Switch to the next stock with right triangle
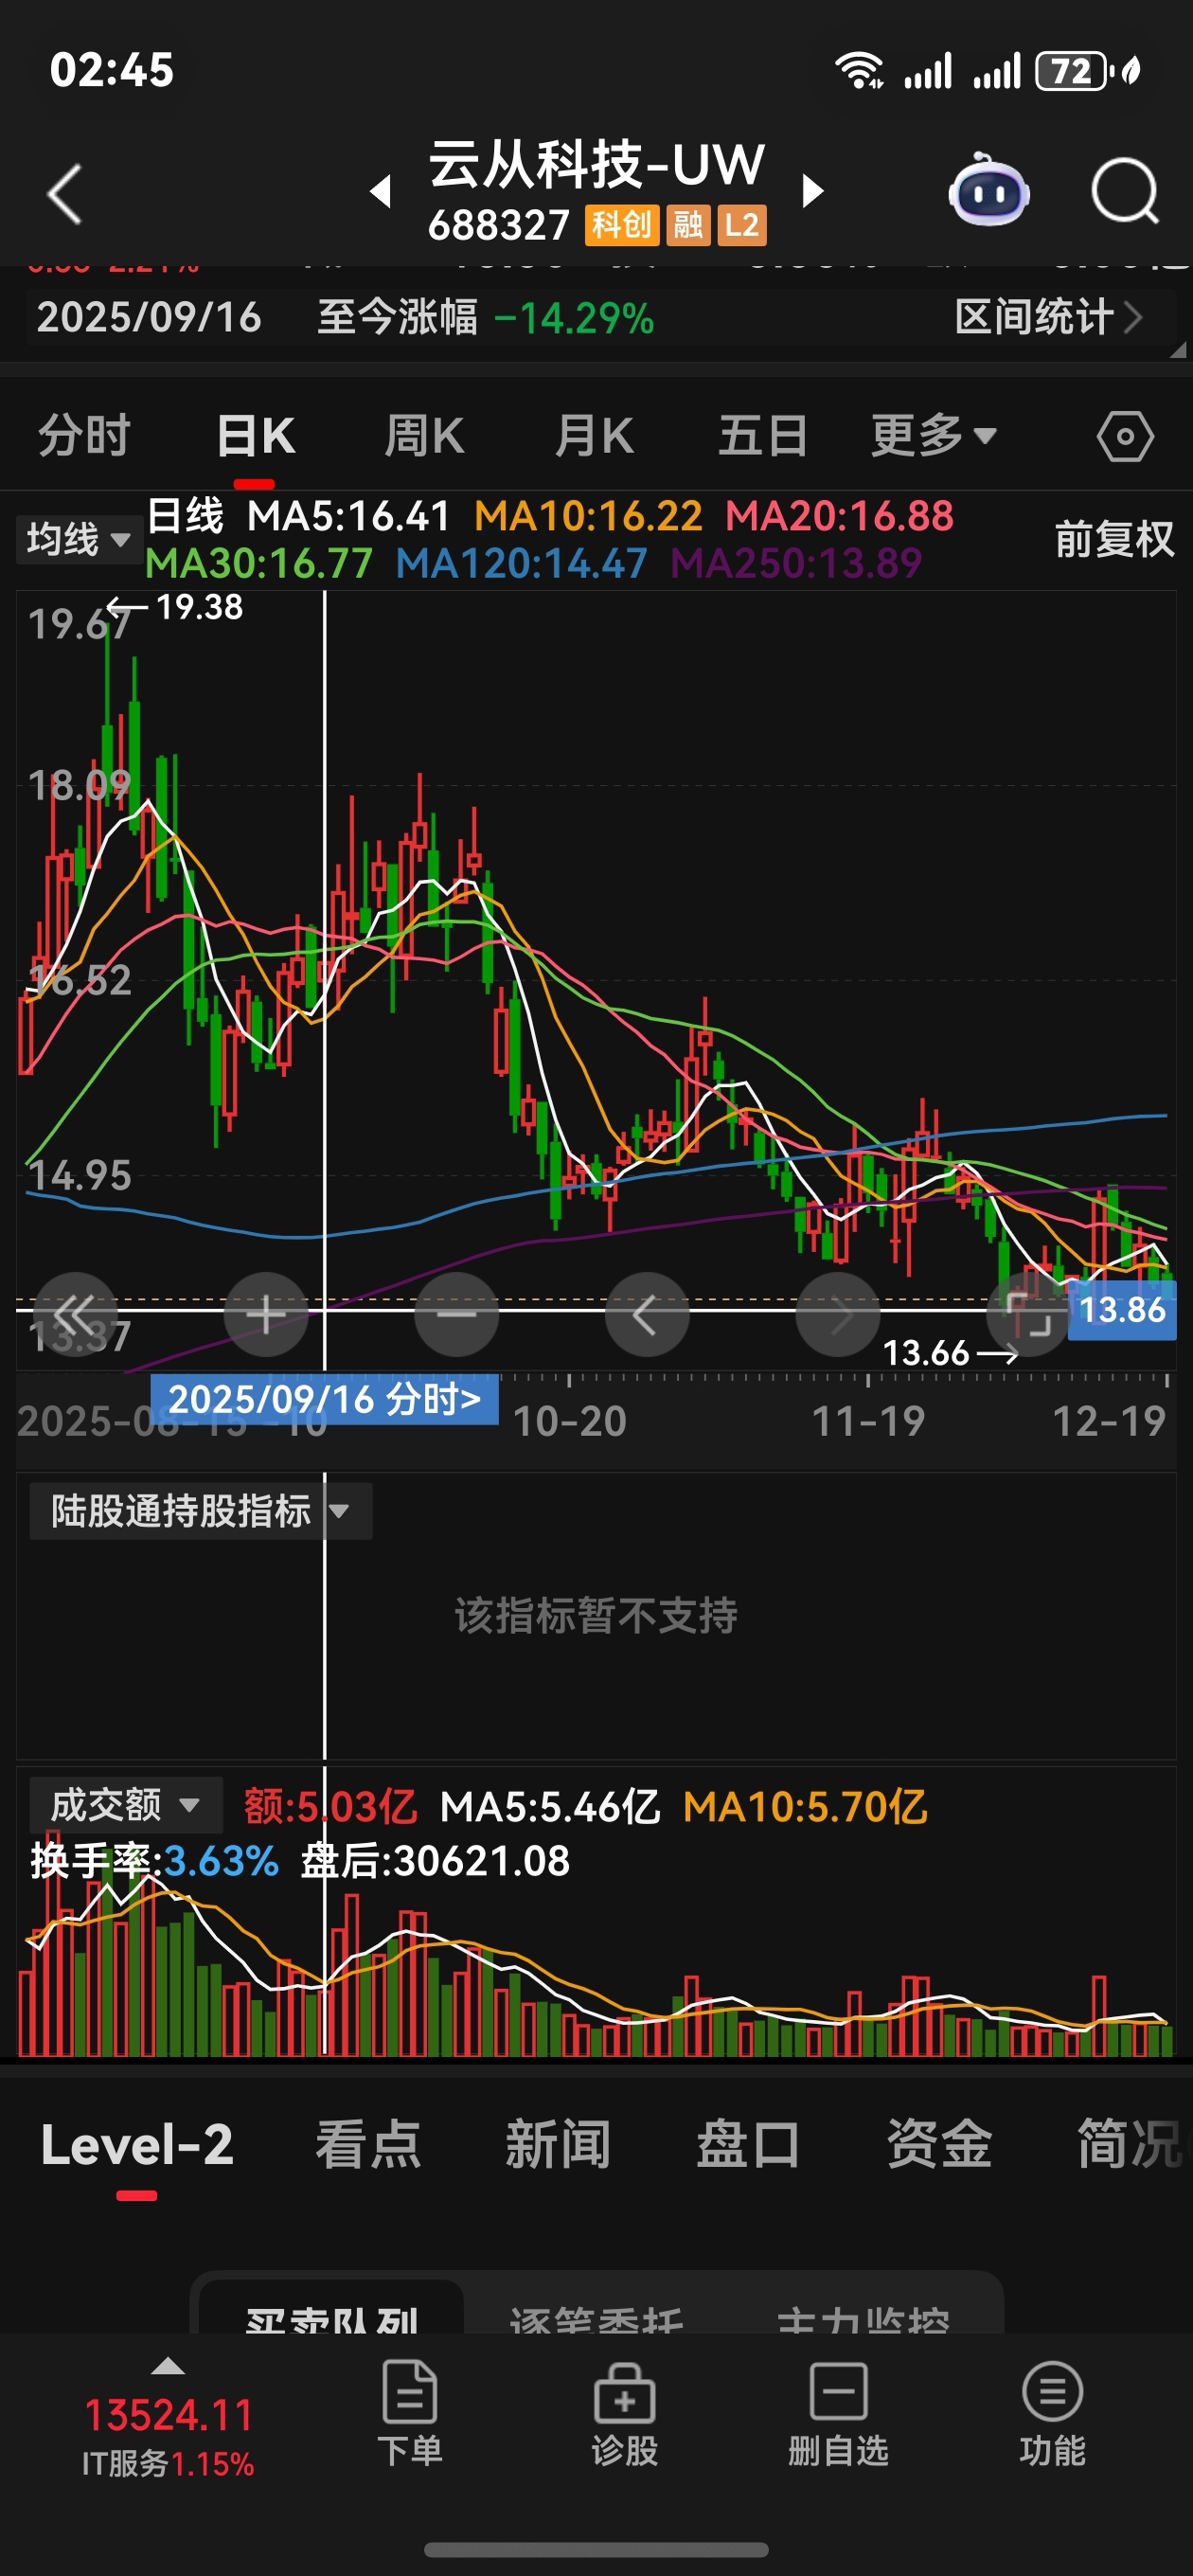Image resolution: width=1193 pixels, height=2576 pixels. (x=813, y=191)
